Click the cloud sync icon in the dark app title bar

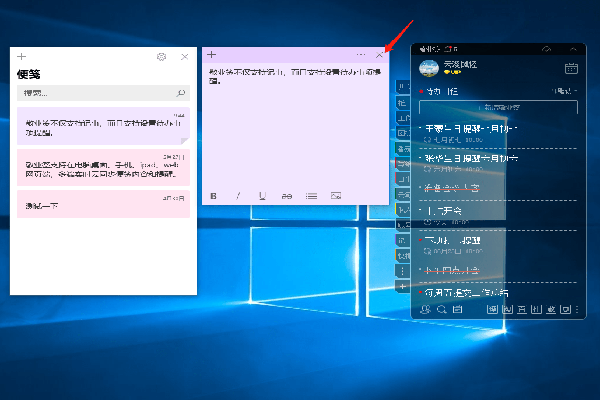click(x=546, y=49)
